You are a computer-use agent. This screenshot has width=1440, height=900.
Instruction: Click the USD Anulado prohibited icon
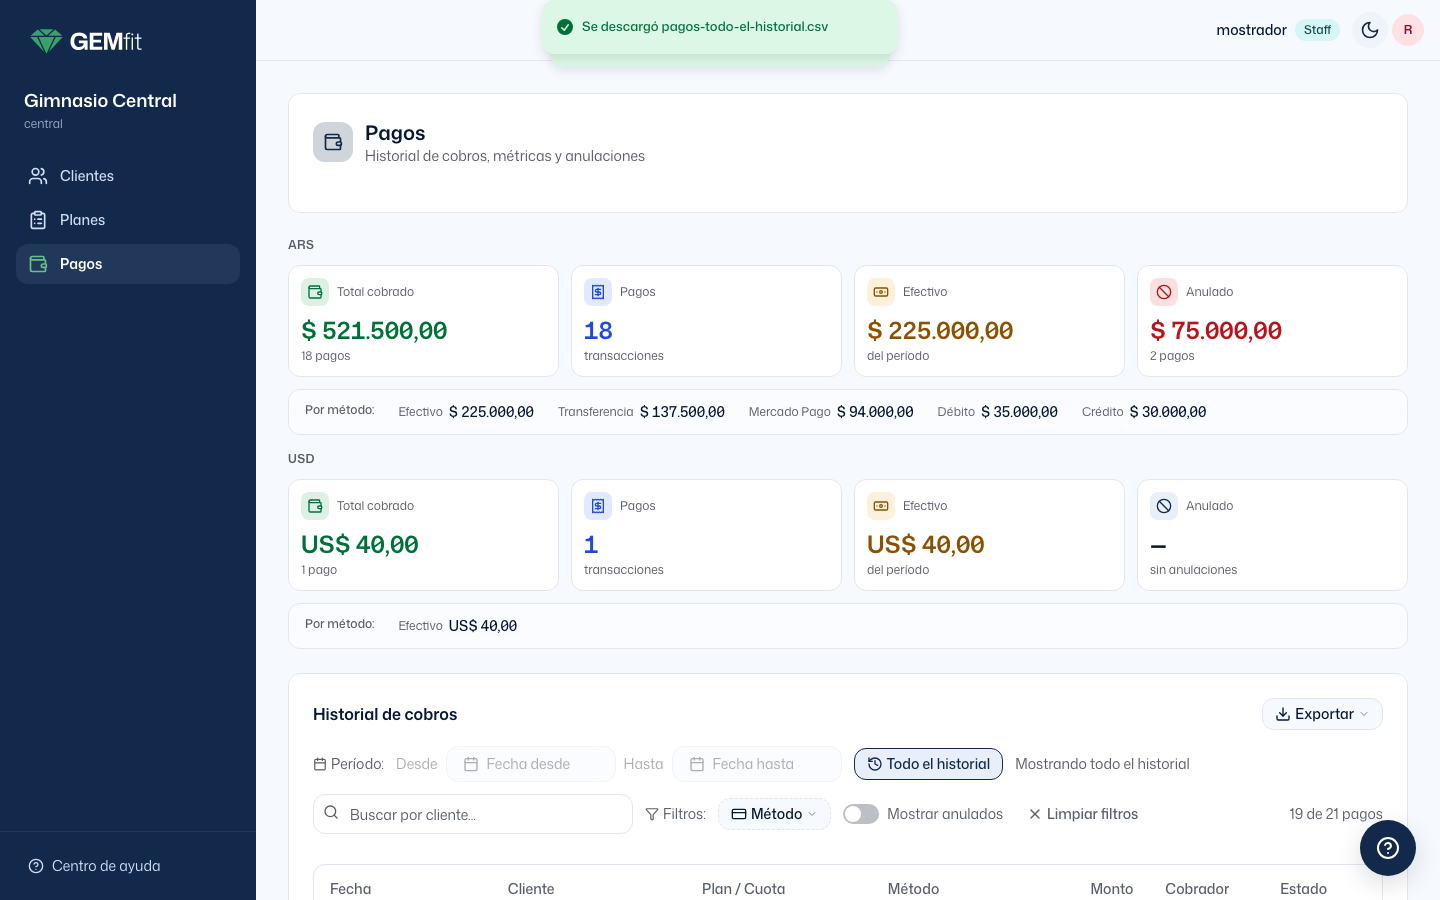1164,506
